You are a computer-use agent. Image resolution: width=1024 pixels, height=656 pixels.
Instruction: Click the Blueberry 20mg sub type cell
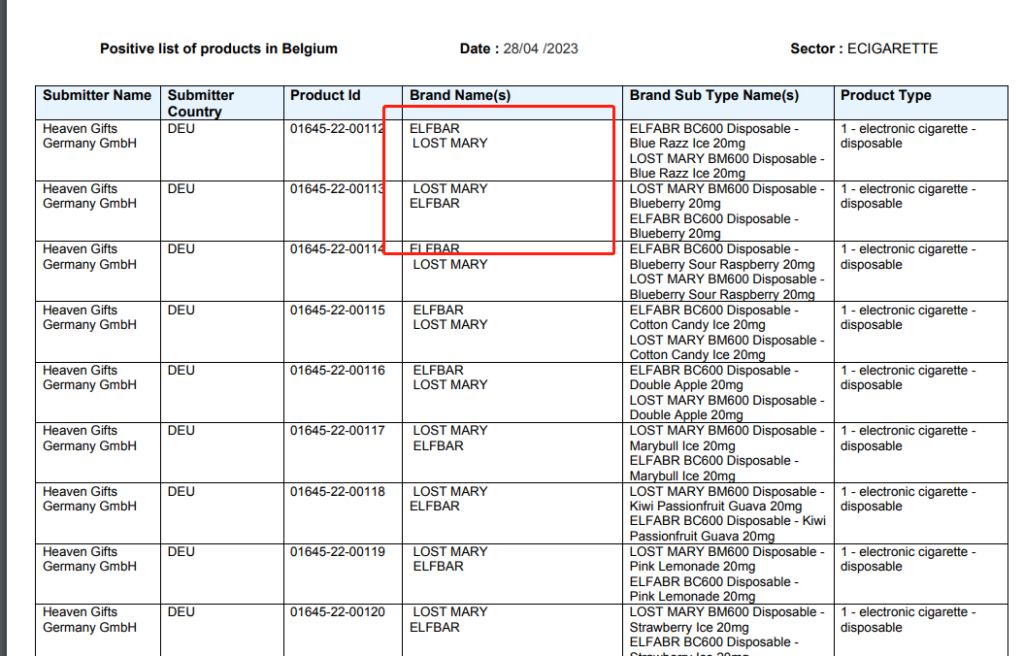[x=727, y=211]
